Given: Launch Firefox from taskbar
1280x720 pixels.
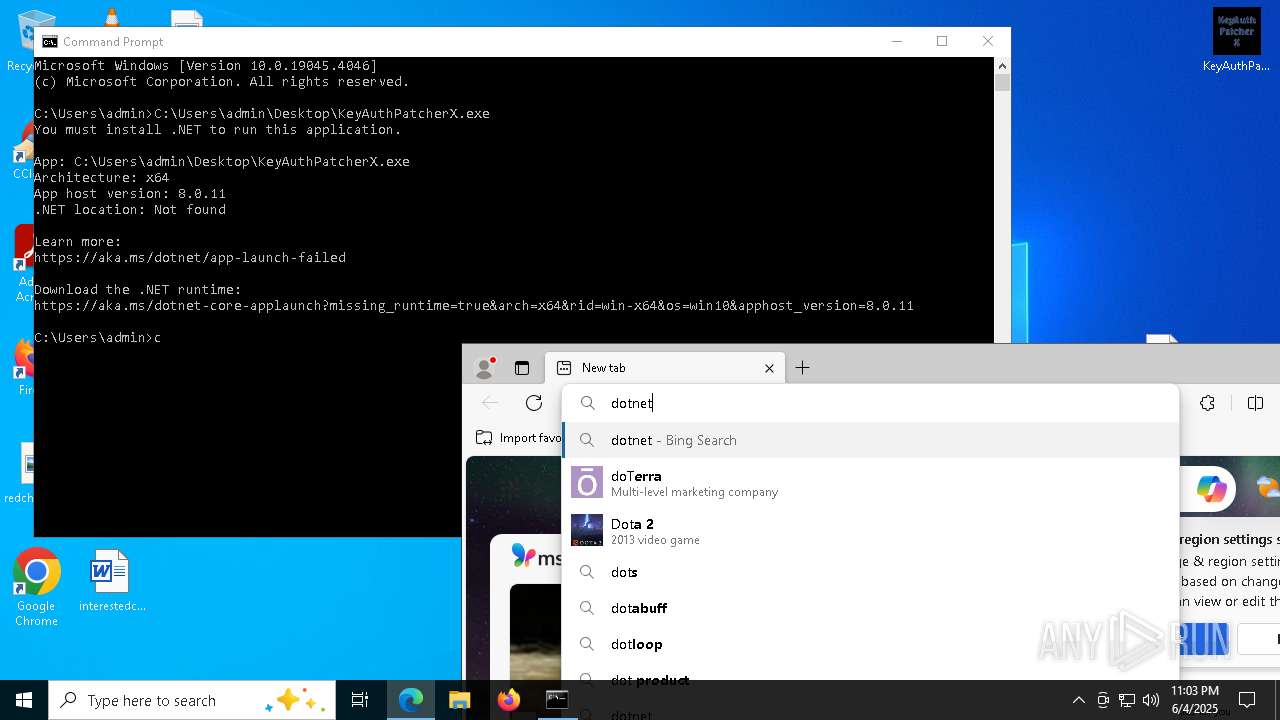Looking at the screenshot, I should 509,700.
